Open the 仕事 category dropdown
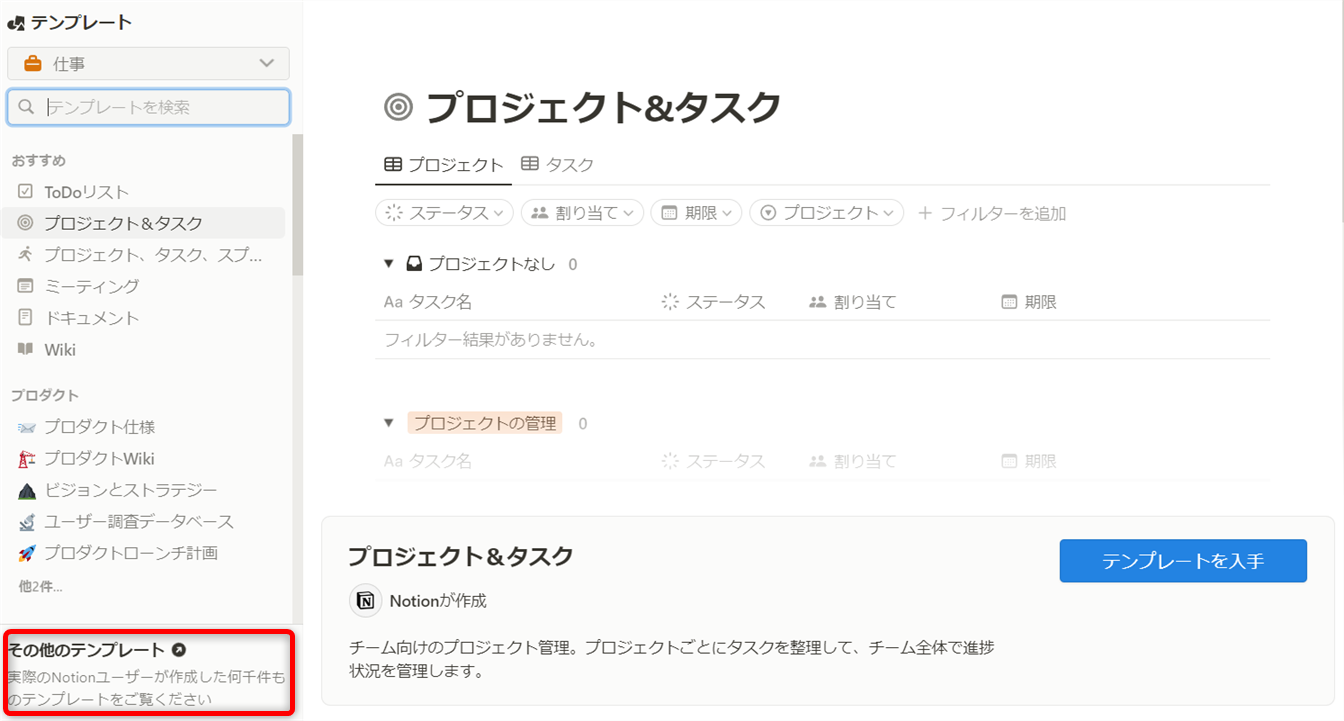 [148, 64]
